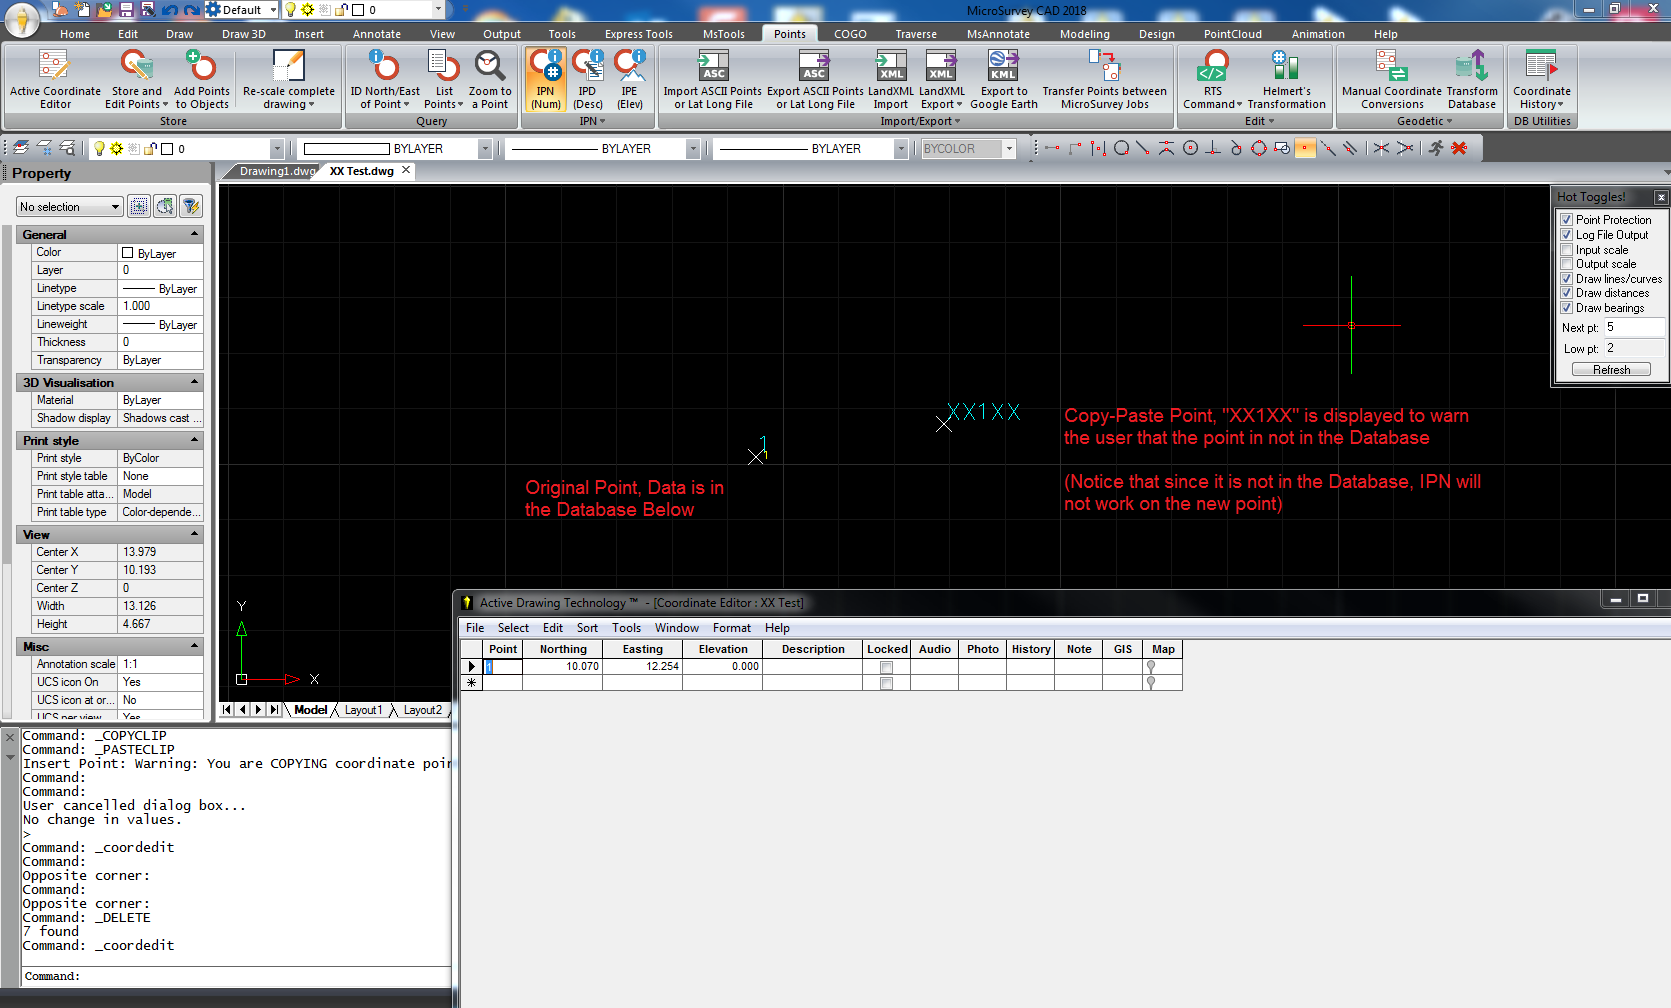1671x1008 pixels.
Task: Disable the Point Protection checkbox
Action: pyautogui.click(x=1567, y=220)
